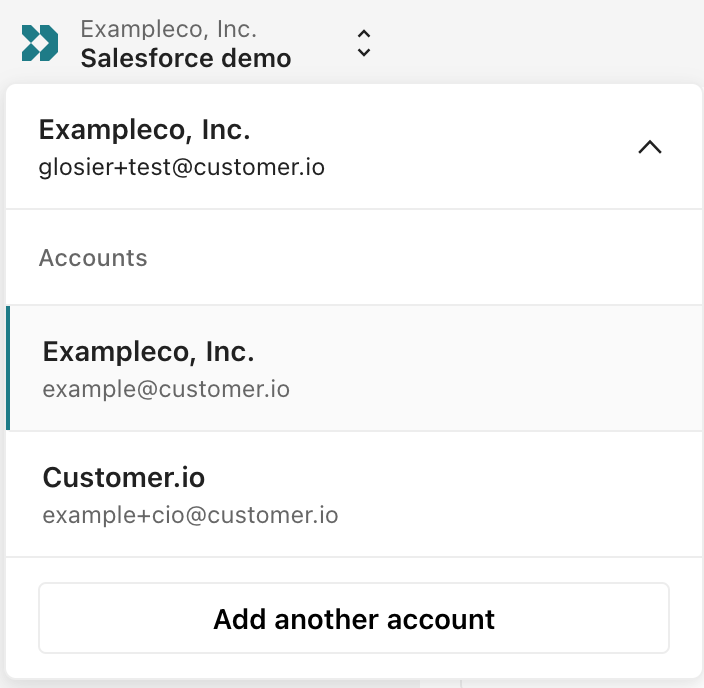Viewport: 704px width, 688px height.
Task: Open the workspace switcher up-down arrows
Action: click(364, 43)
